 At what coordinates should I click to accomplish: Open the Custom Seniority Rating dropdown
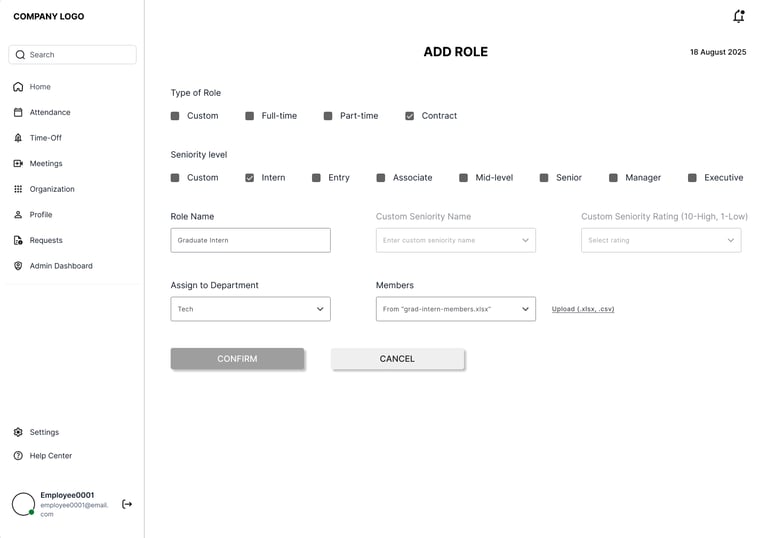click(x=661, y=240)
